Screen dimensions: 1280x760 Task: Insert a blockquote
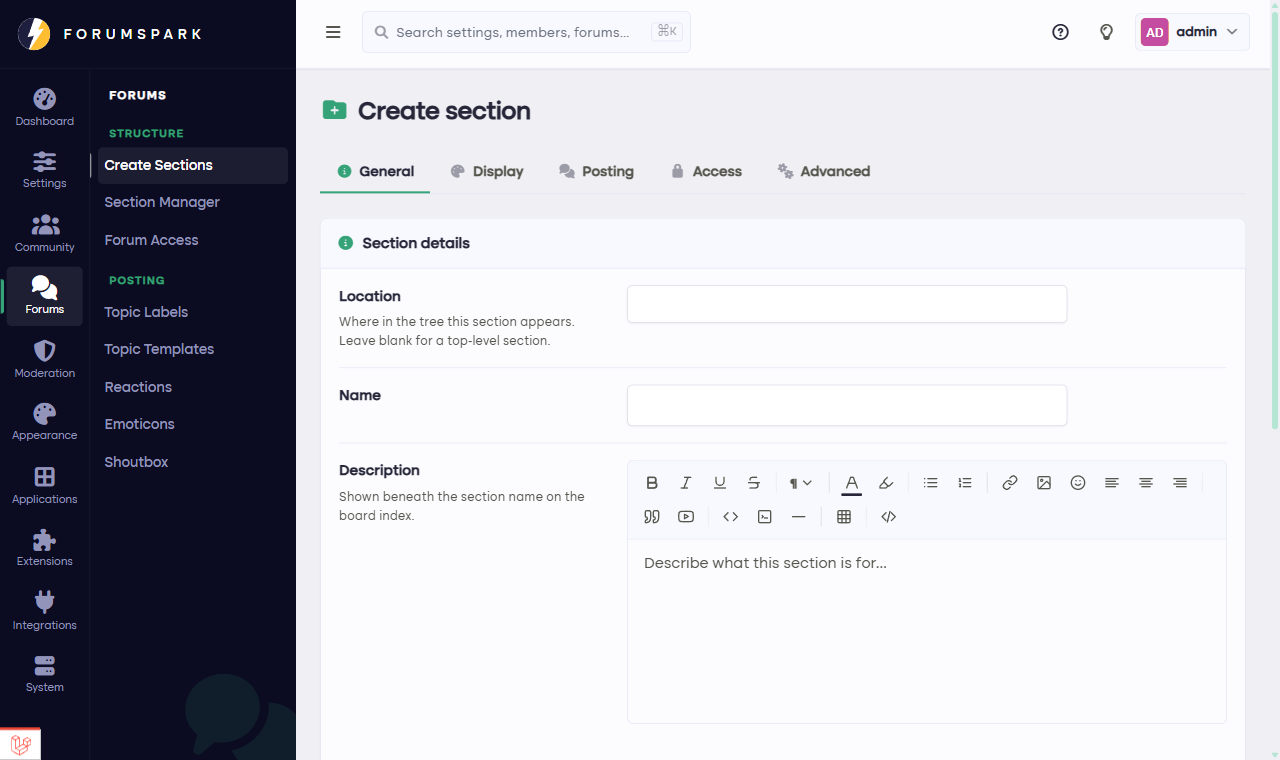652,517
